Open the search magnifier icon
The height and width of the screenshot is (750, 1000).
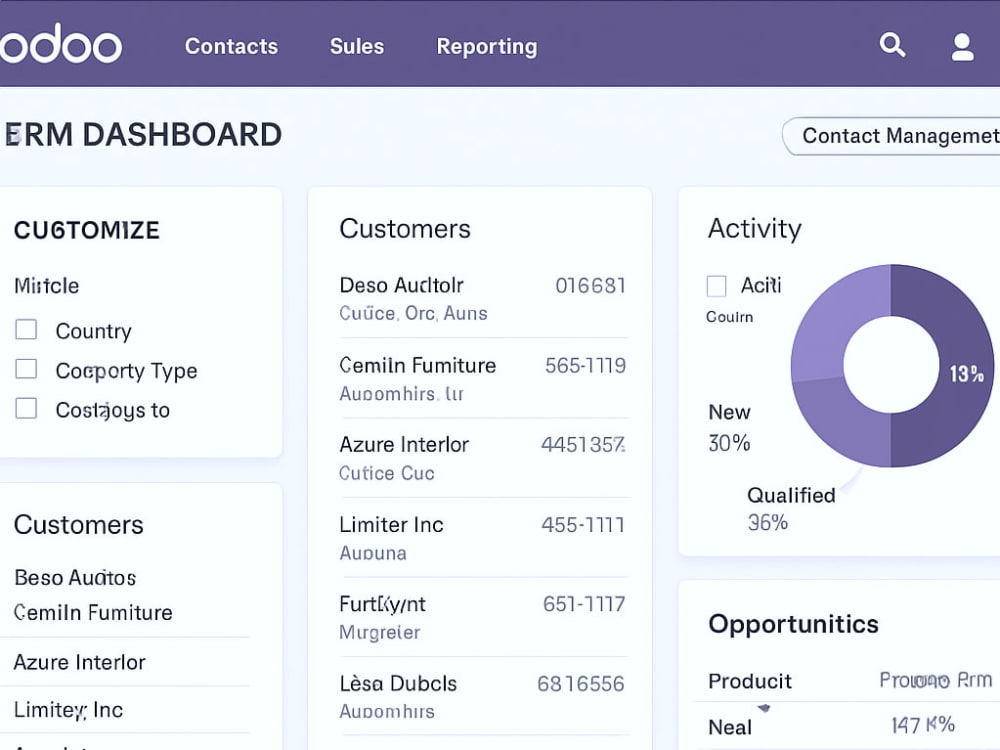point(892,45)
